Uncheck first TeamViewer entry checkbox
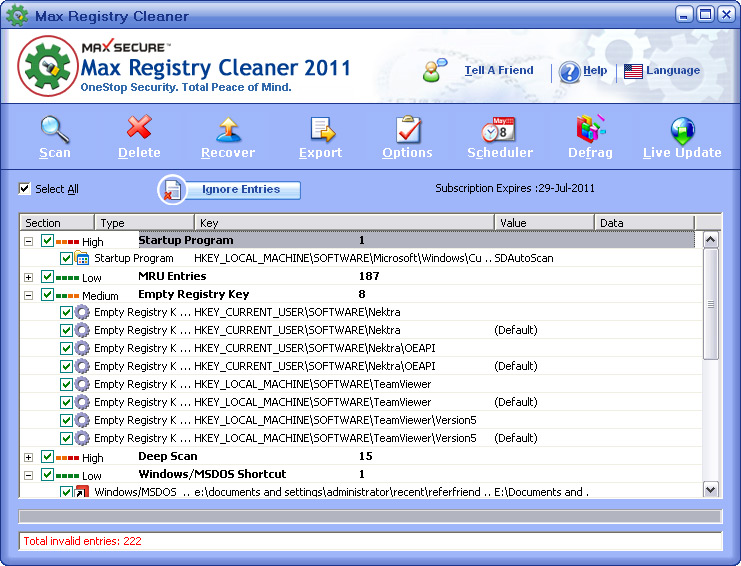 tap(66, 385)
